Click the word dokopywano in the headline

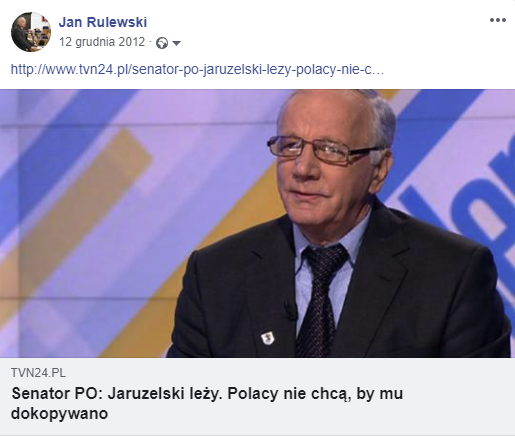(x=59, y=414)
